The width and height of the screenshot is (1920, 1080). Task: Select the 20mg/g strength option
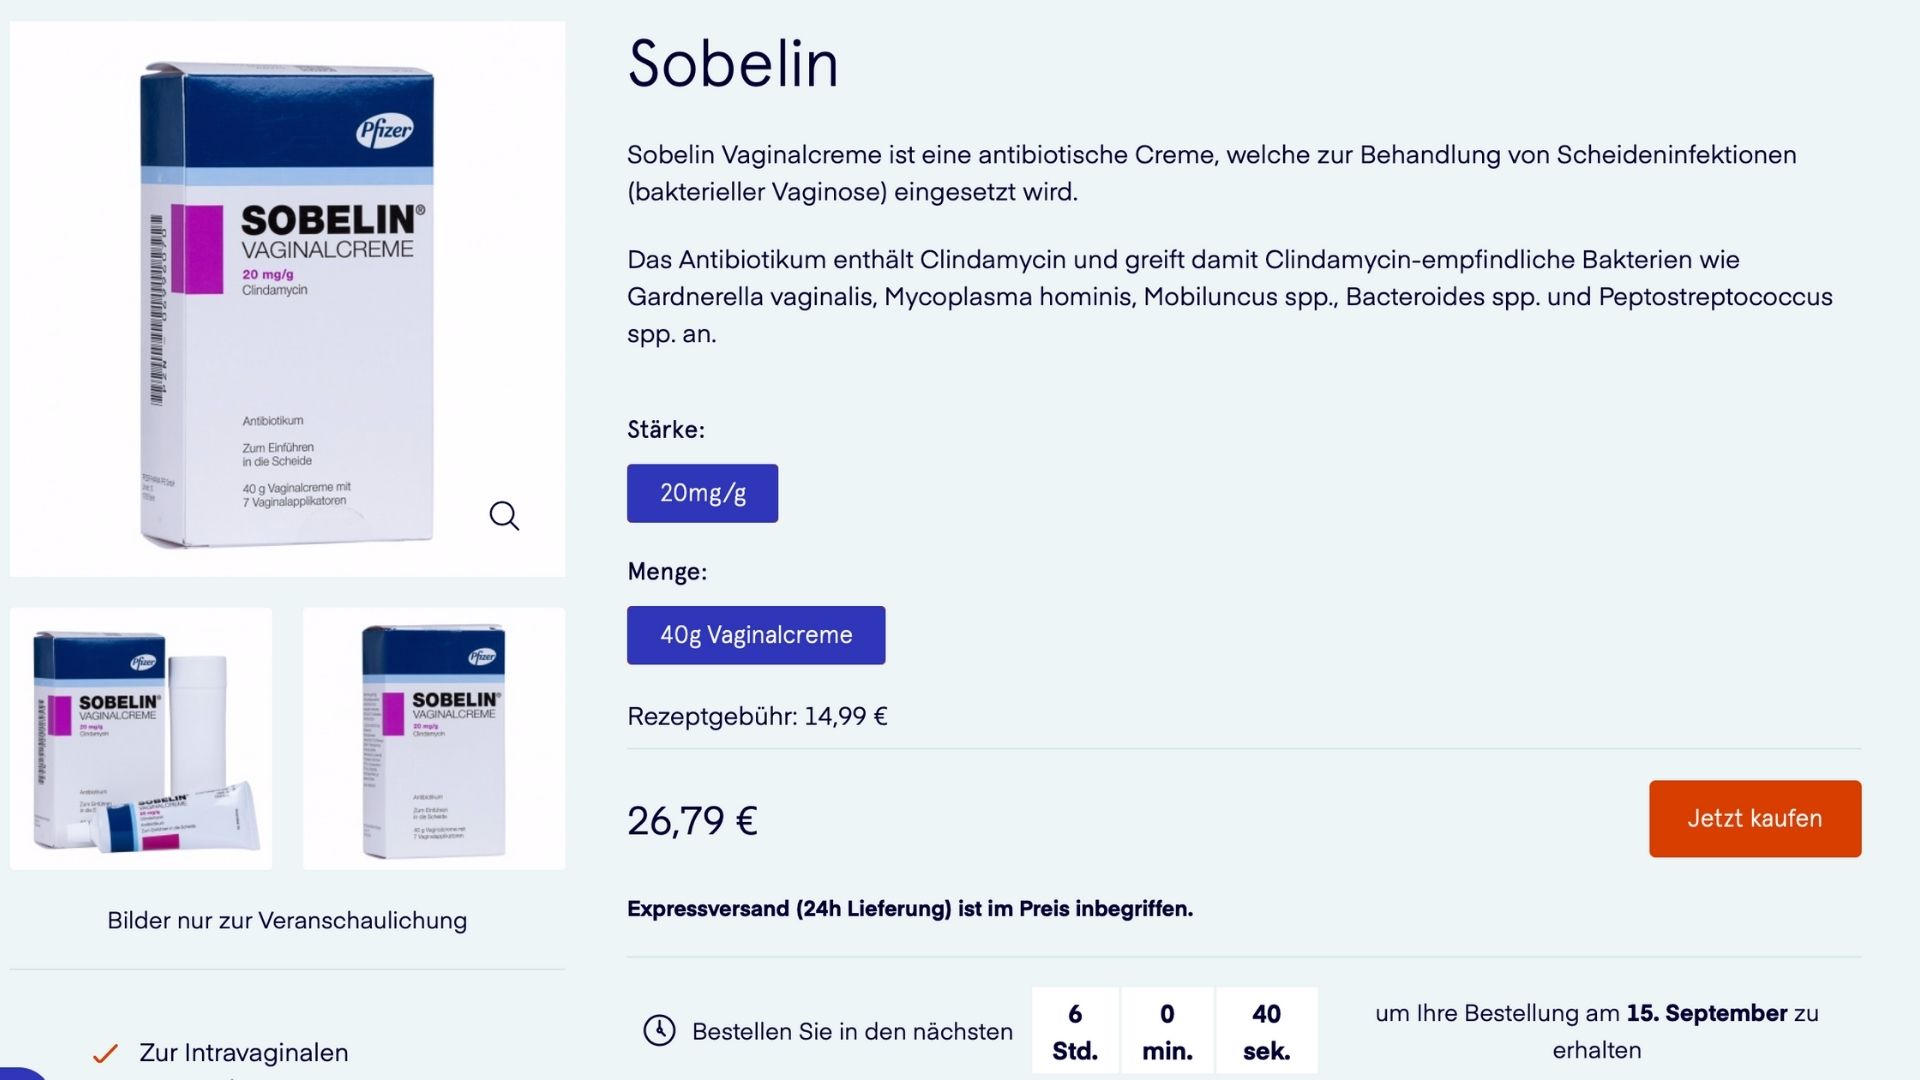[x=702, y=493]
